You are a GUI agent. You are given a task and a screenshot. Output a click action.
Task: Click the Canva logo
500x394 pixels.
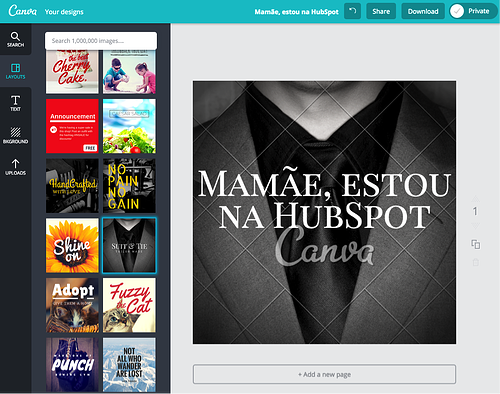tap(22, 11)
